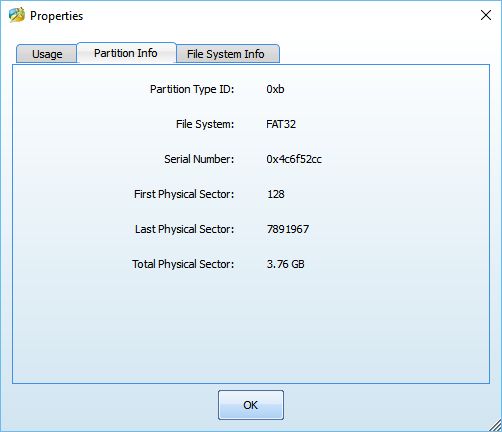502x432 pixels.
Task: Select the serial number value 0x4c6f52cc
Action: point(294,159)
